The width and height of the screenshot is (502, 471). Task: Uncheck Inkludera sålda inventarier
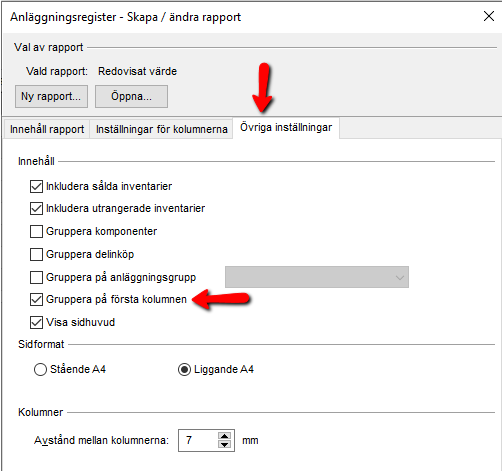click(x=36, y=186)
